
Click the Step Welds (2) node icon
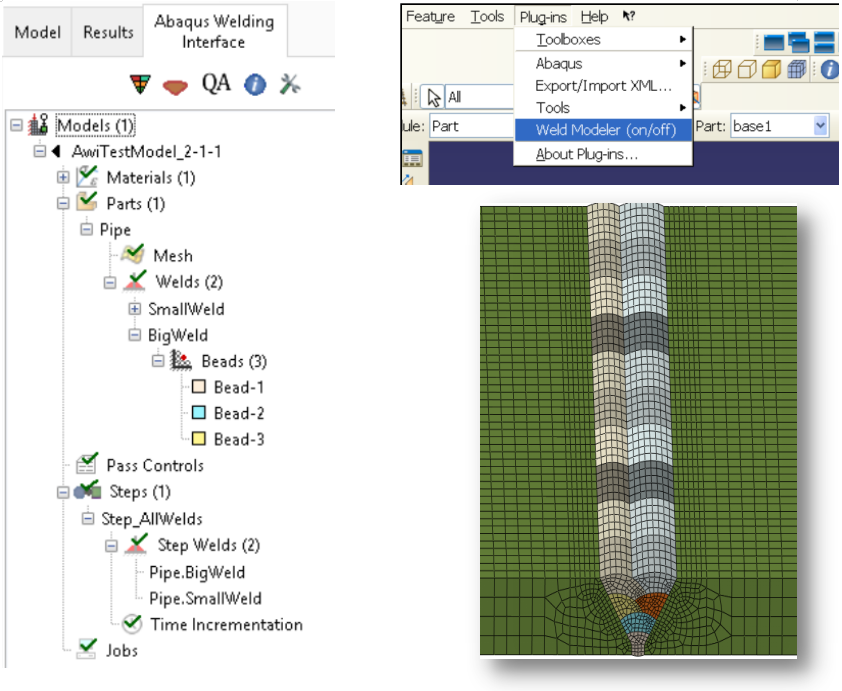click(136, 544)
